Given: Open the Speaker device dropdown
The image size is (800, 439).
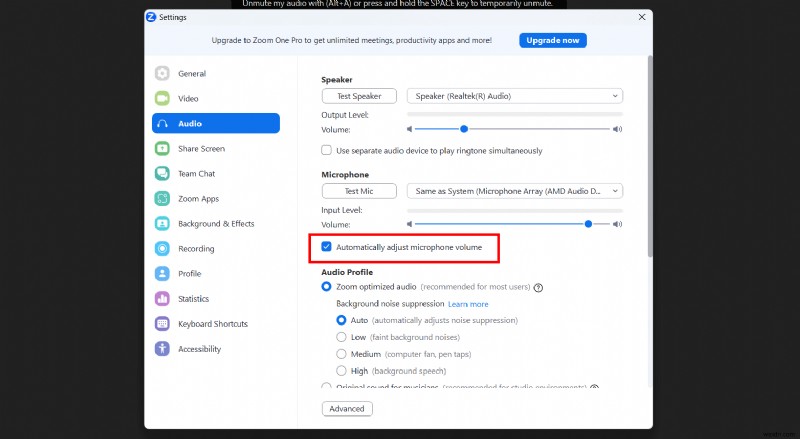Looking at the screenshot, I should (x=515, y=96).
